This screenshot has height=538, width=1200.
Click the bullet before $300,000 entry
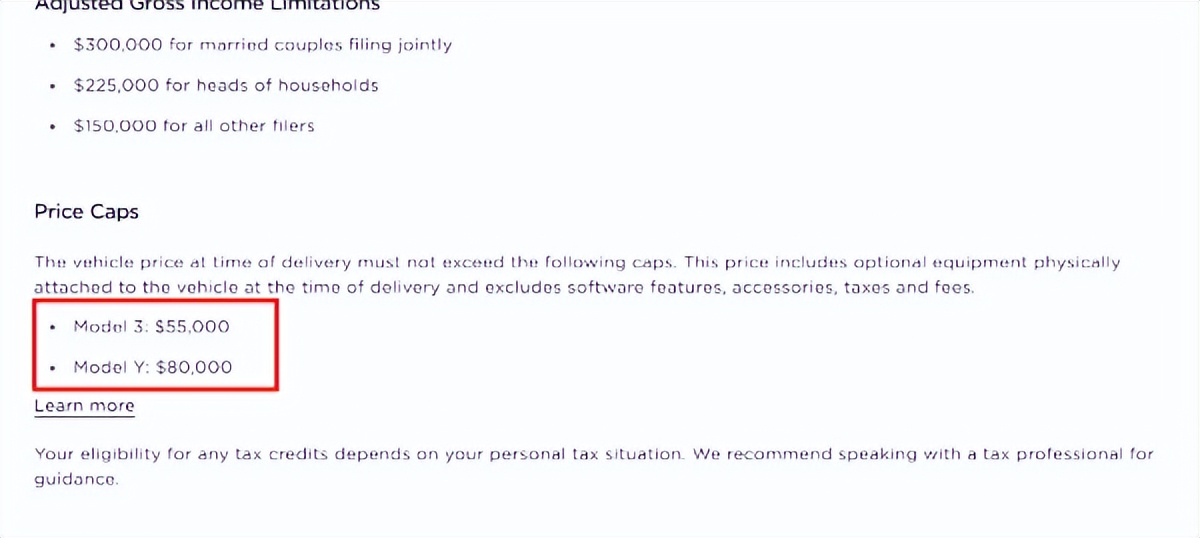coord(52,46)
